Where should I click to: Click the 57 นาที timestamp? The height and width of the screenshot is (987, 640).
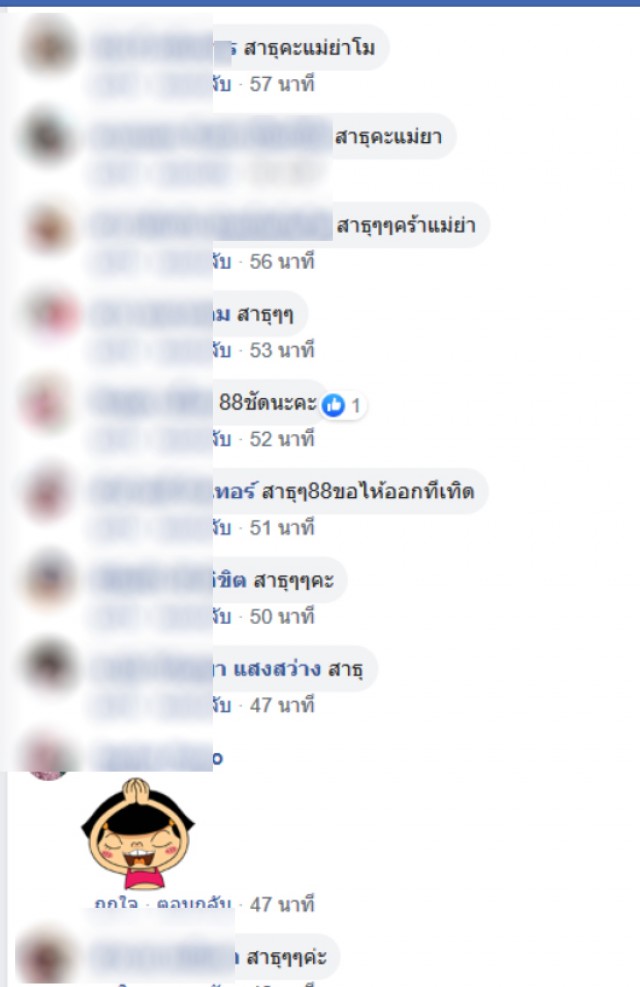coord(282,84)
